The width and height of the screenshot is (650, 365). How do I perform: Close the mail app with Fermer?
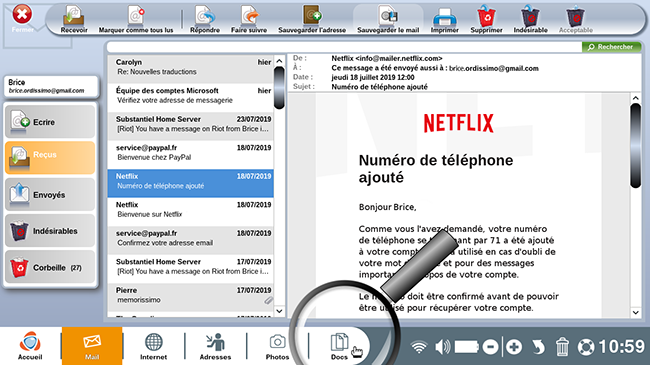pyautogui.click(x=22, y=19)
